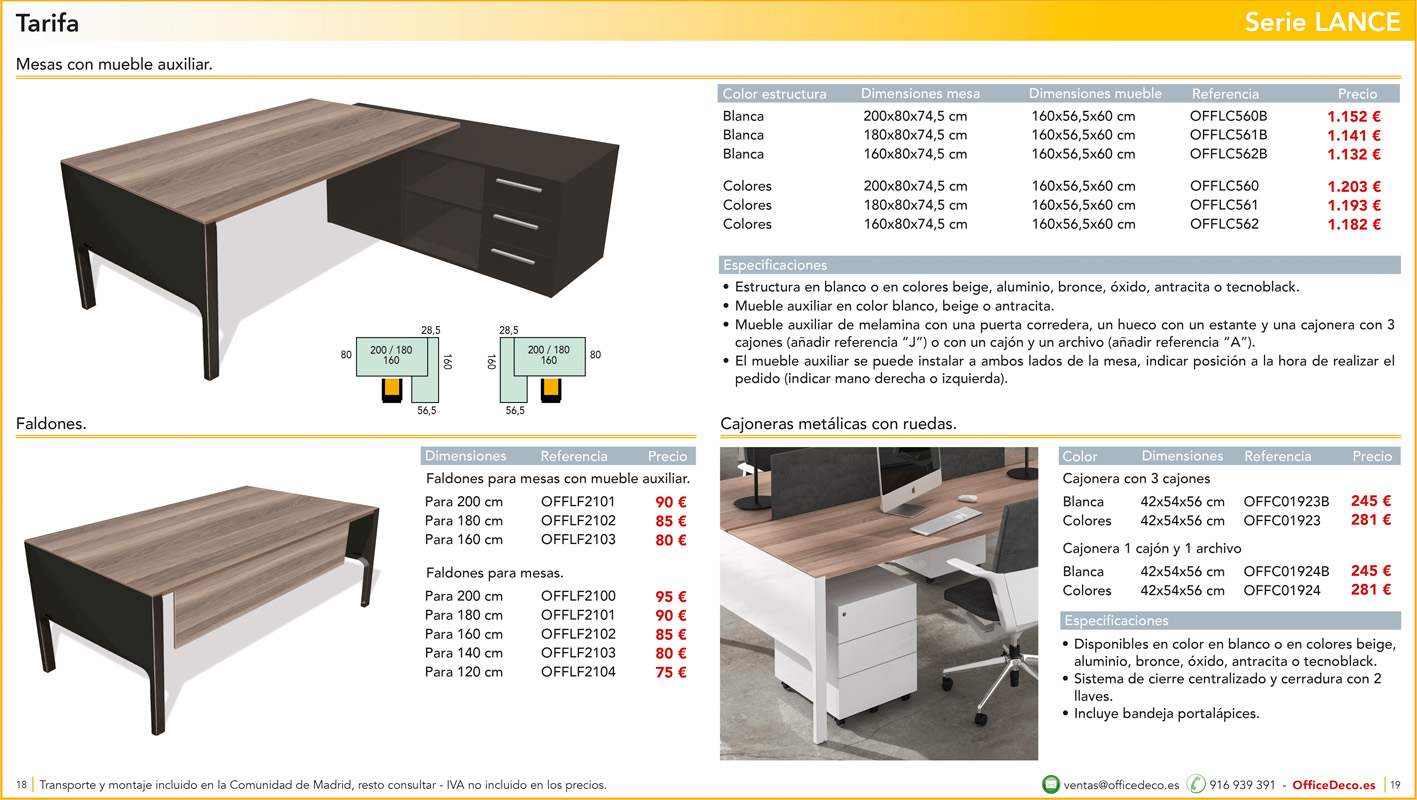Click the 245 € price for OFFC01923B
This screenshot has height=800, width=1417.
point(1371,502)
